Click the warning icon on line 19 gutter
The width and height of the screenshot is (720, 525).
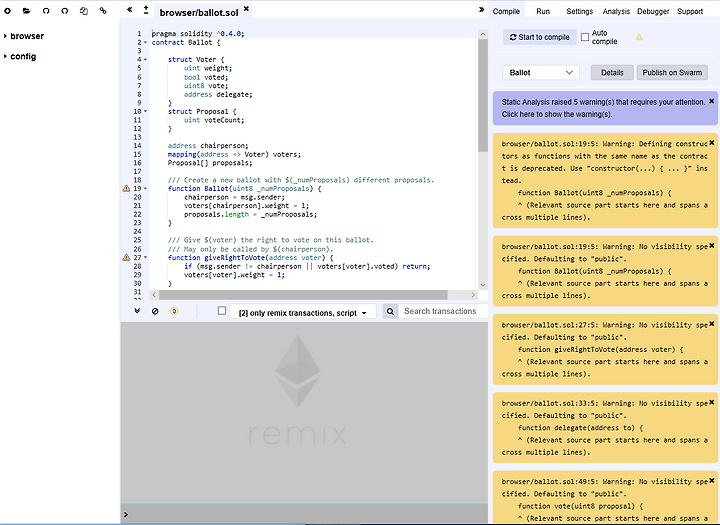pos(126,188)
